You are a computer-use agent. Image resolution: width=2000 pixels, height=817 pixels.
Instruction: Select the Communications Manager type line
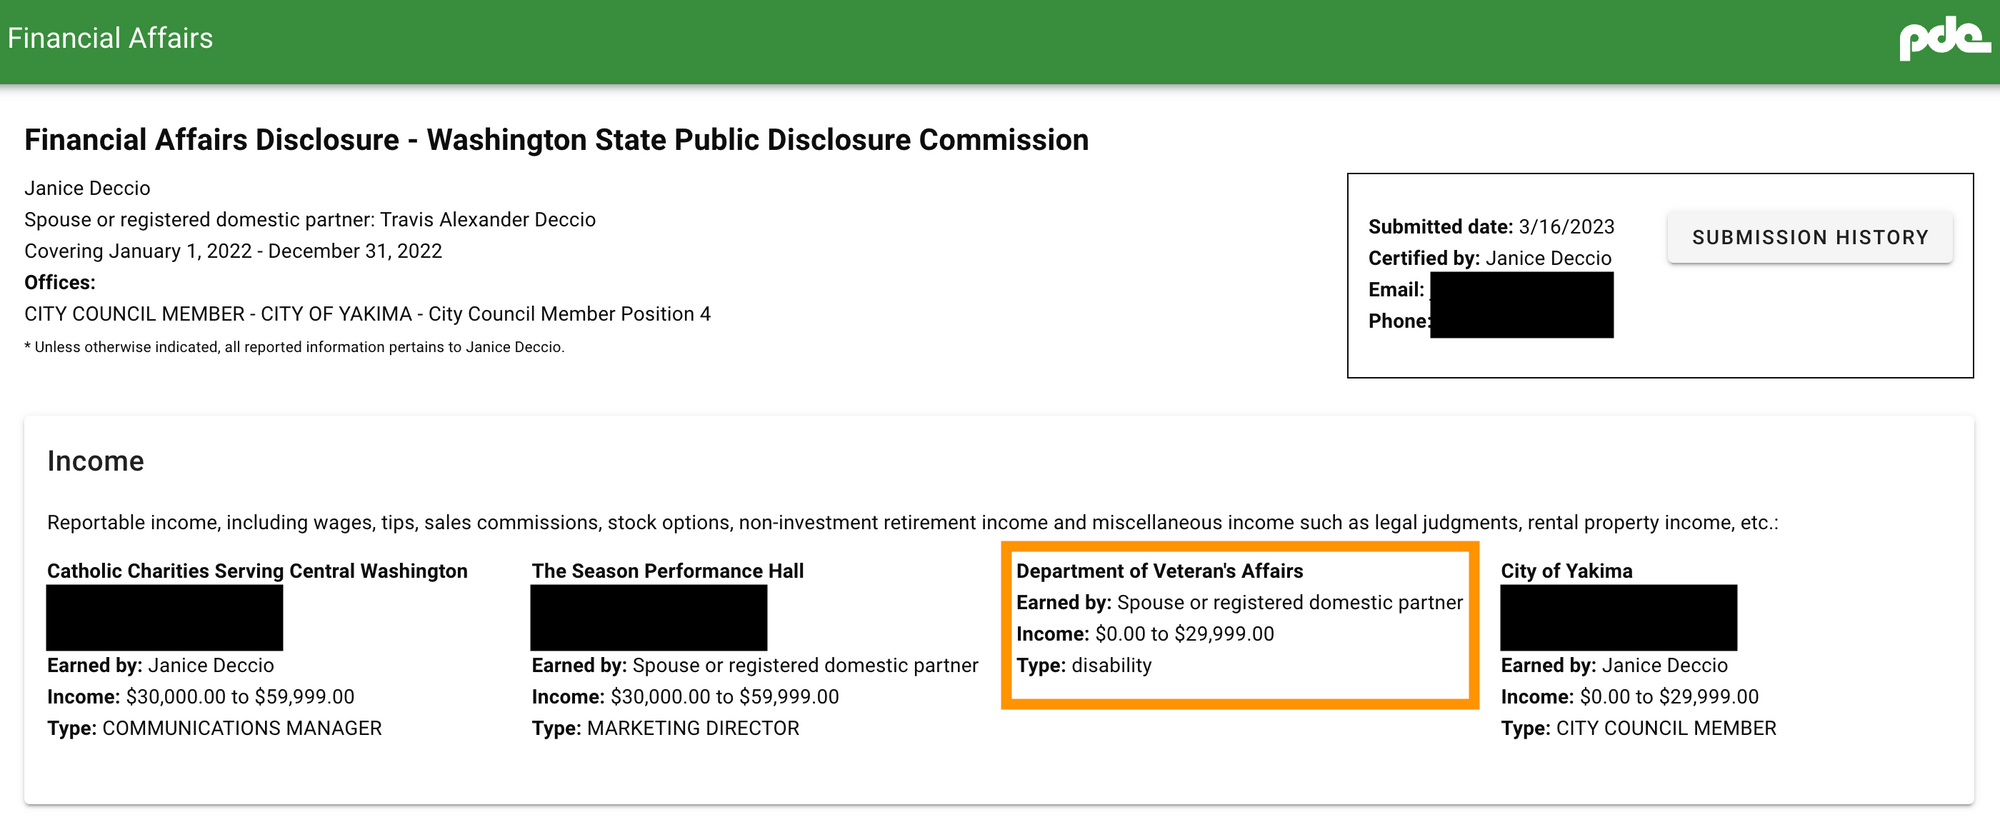214,728
